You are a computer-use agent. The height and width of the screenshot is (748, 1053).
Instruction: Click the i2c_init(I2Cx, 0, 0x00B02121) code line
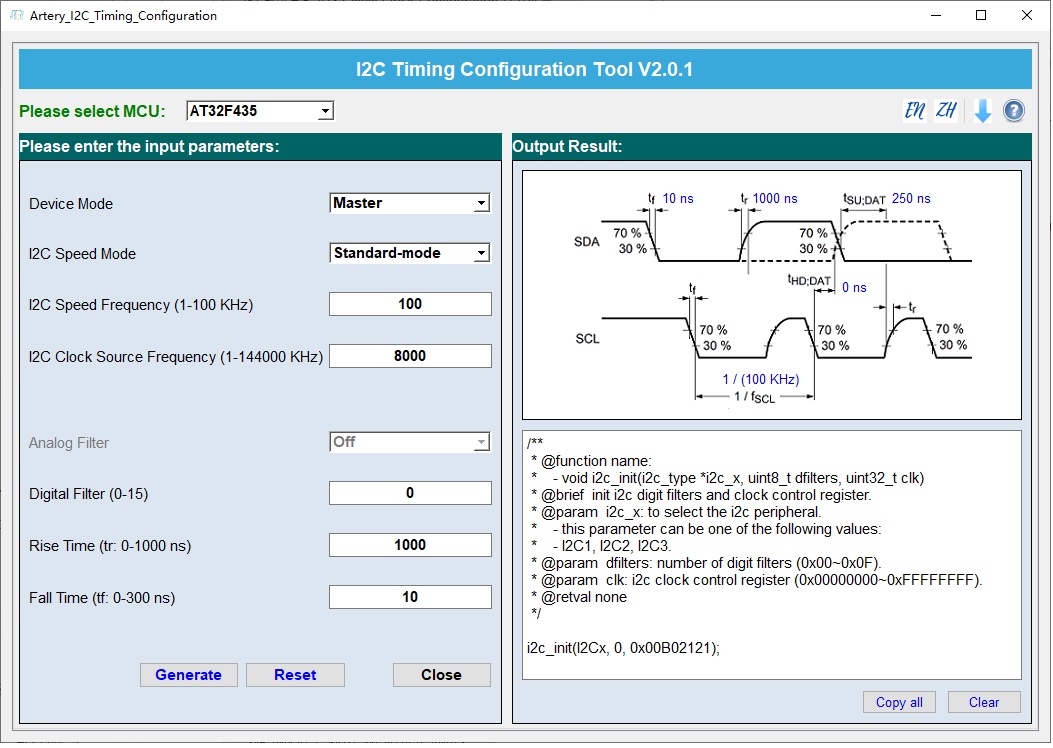(623, 648)
